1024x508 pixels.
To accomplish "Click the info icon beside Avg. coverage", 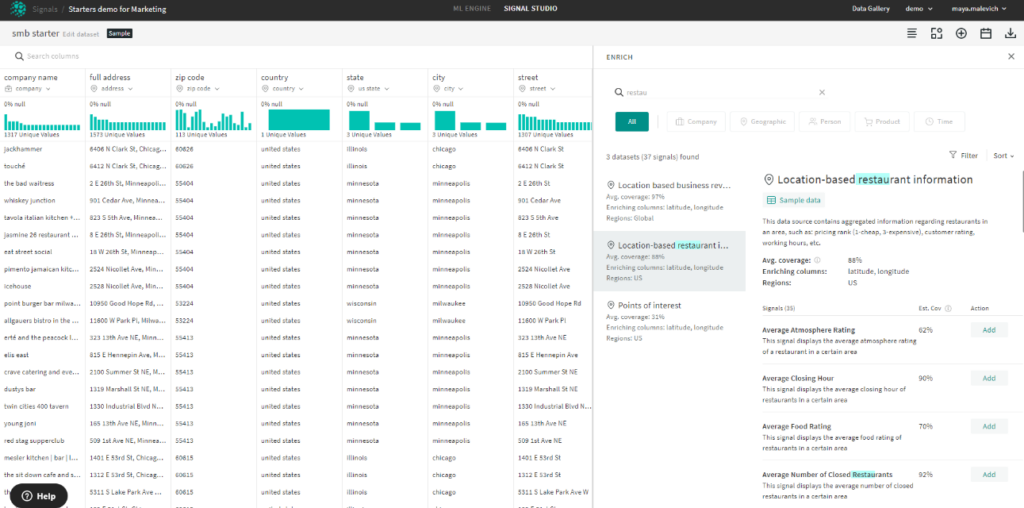I will [x=817, y=260].
